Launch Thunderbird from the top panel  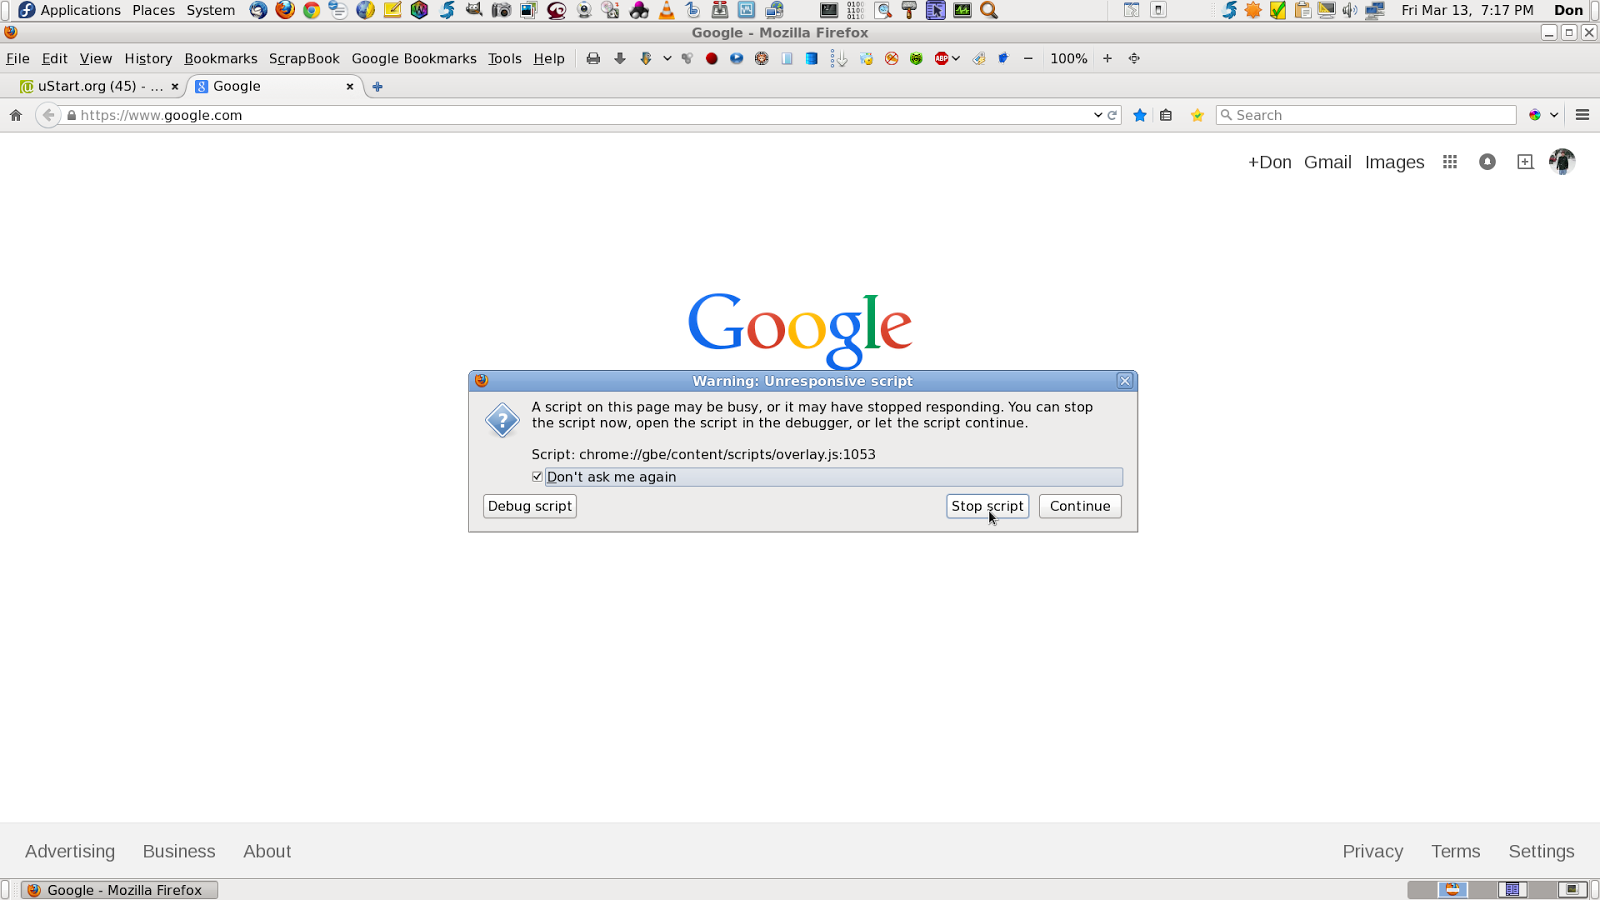(258, 10)
